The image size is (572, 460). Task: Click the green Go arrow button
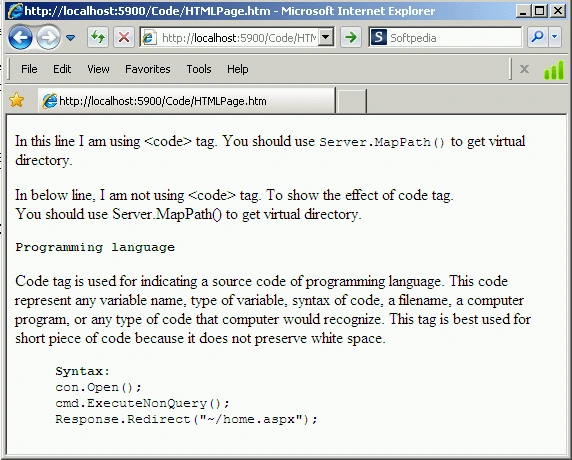(351, 37)
